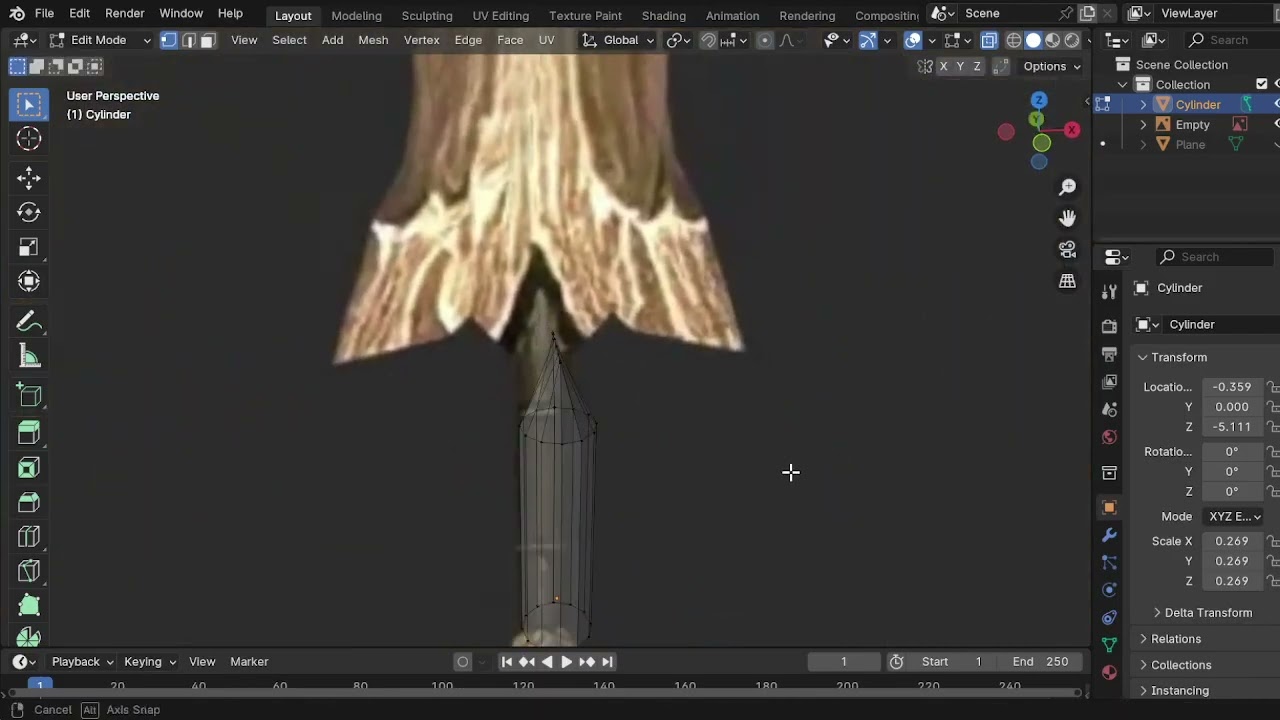Pick the Rotate tool
Viewport: 1280px width, 720px height.
(29, 212)
